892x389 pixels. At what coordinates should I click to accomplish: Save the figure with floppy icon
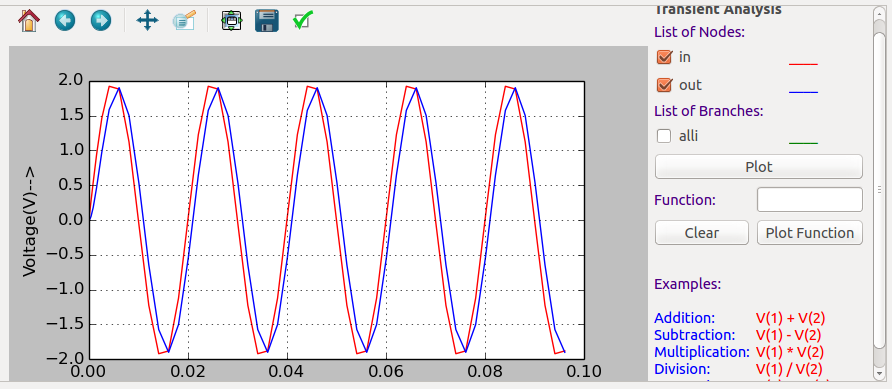point(267,21)
